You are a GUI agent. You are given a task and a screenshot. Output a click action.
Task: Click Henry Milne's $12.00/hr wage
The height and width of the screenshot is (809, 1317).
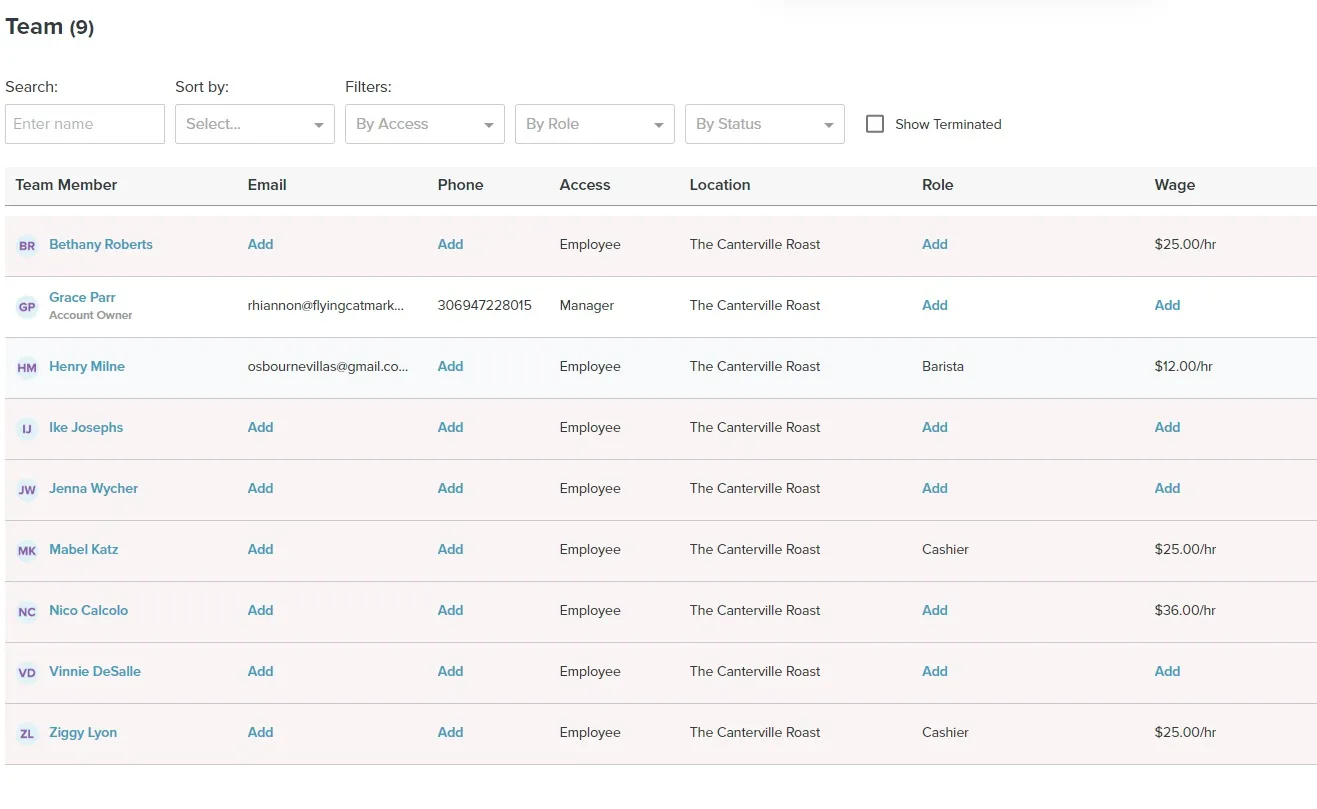tap(1184, 366)
